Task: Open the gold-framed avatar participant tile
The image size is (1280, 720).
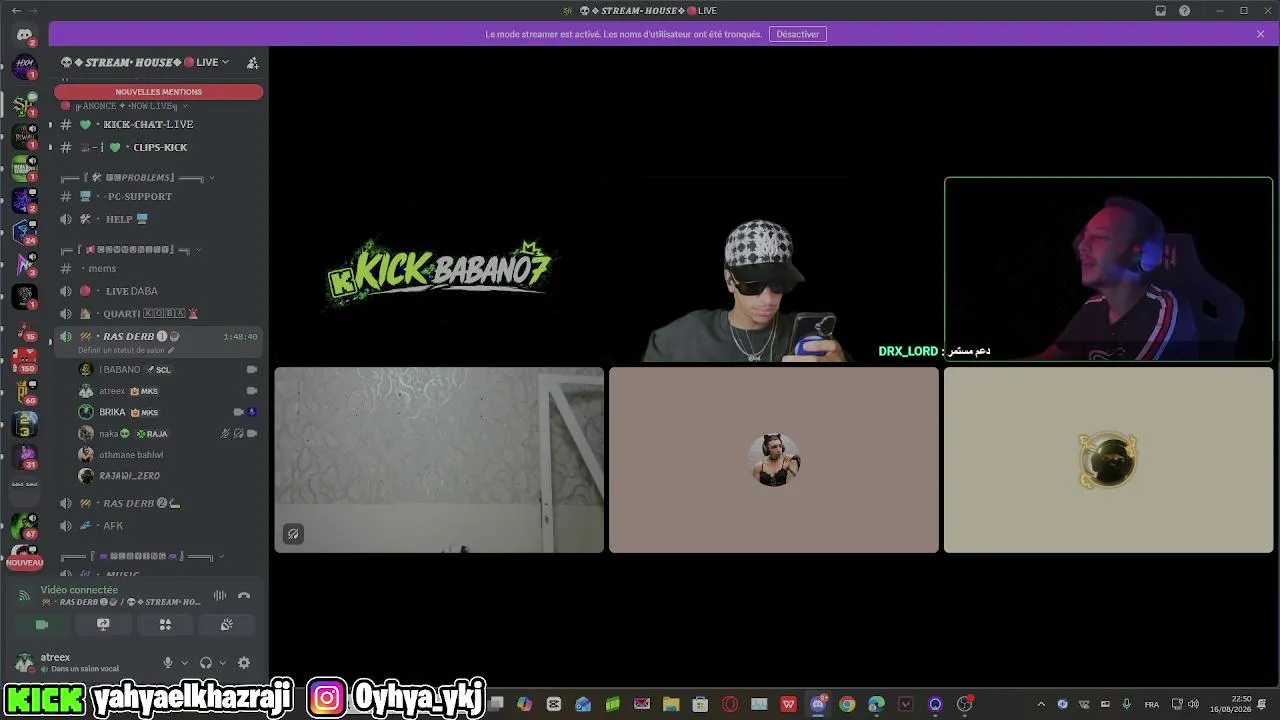Action: coord(1109,460)
